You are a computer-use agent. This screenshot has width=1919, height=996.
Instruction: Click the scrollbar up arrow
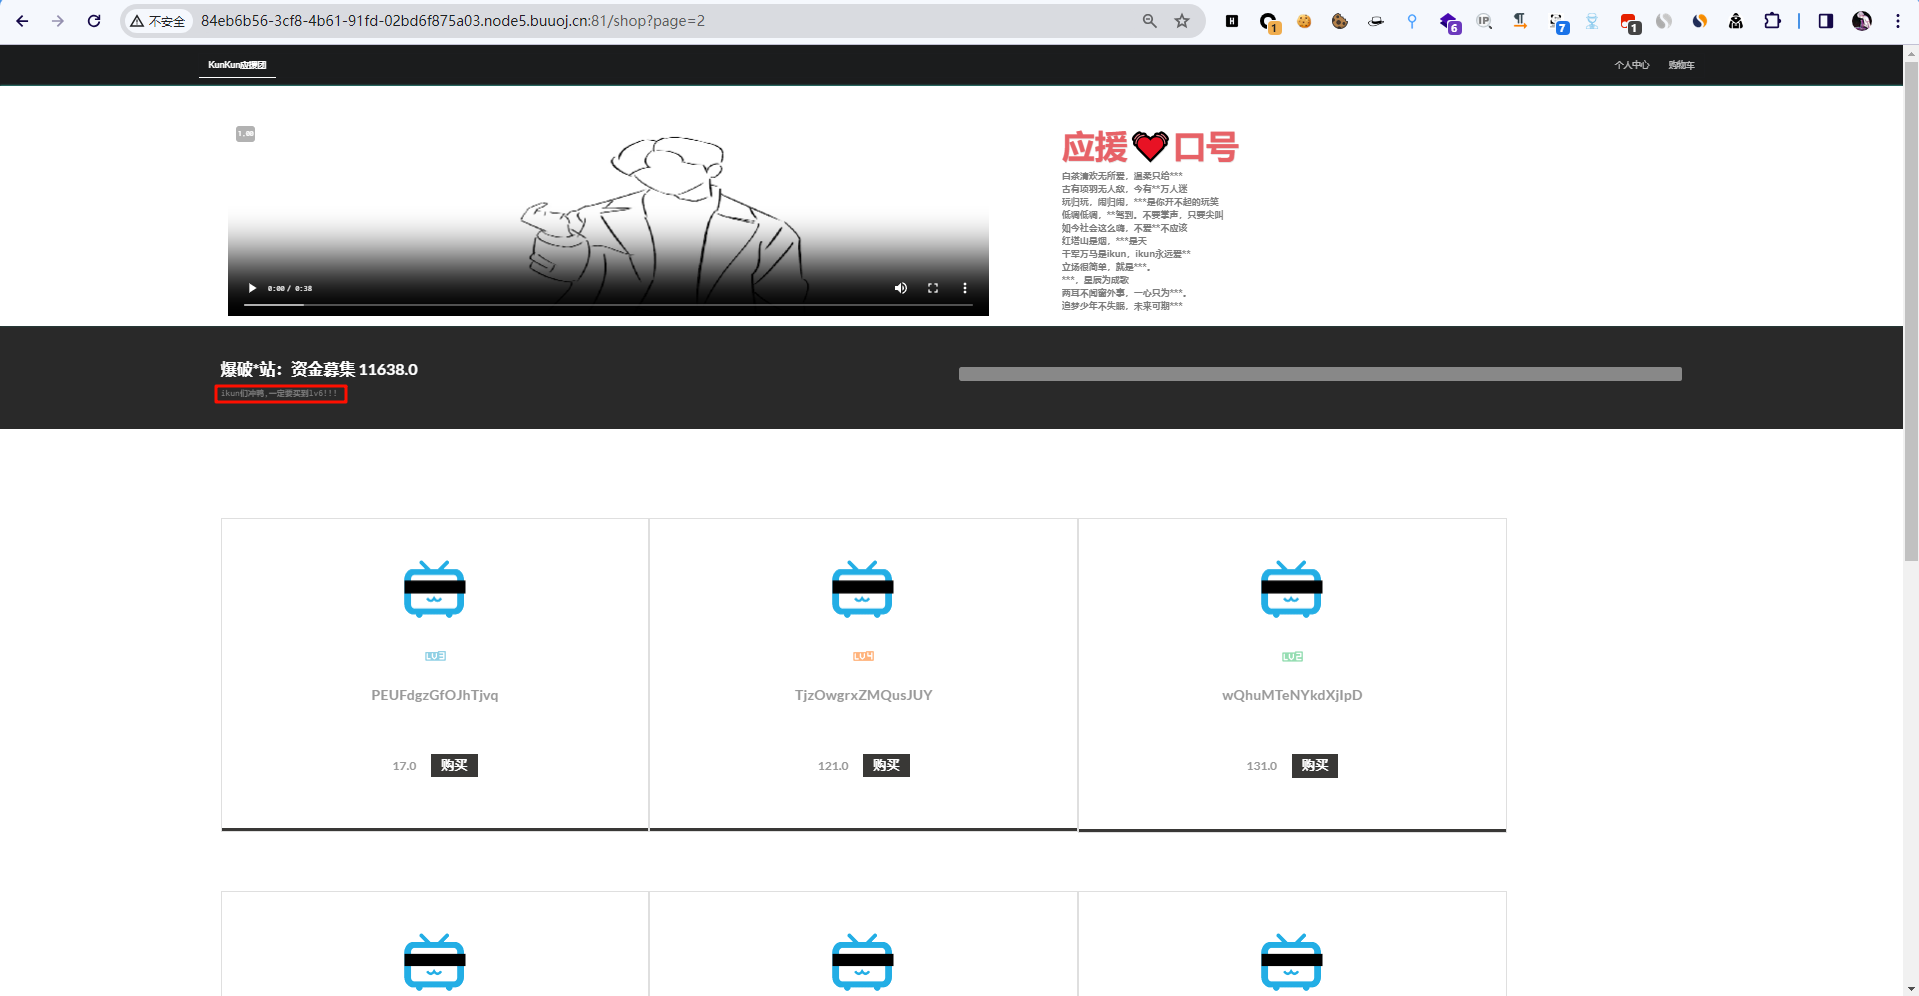[x=1911, y=52]
